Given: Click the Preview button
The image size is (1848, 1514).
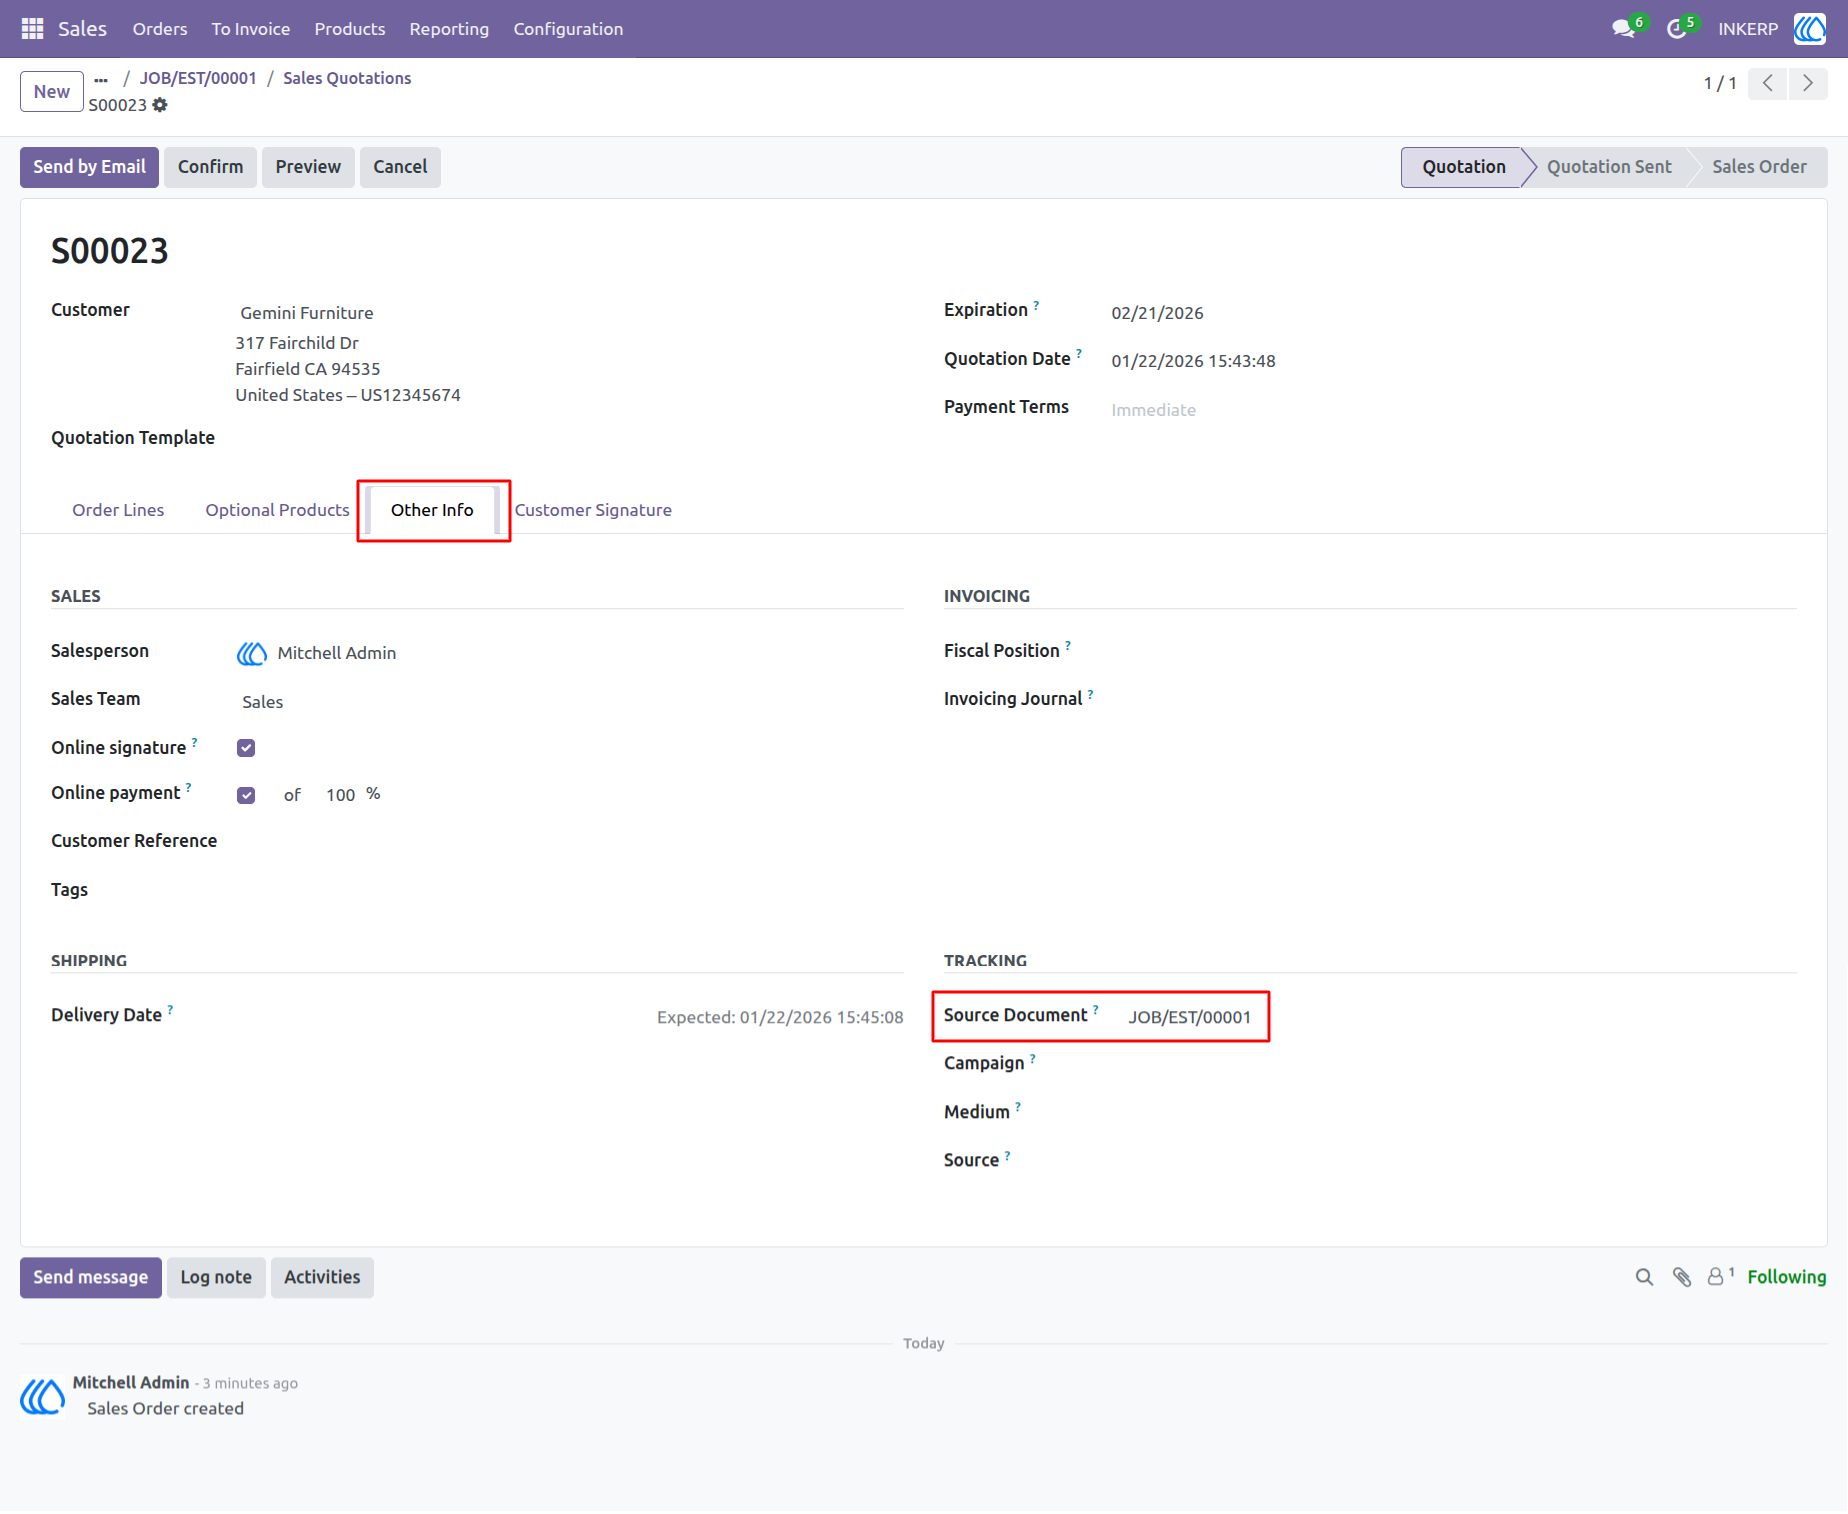Looking at the screenshot, I should tap(308, 167).
